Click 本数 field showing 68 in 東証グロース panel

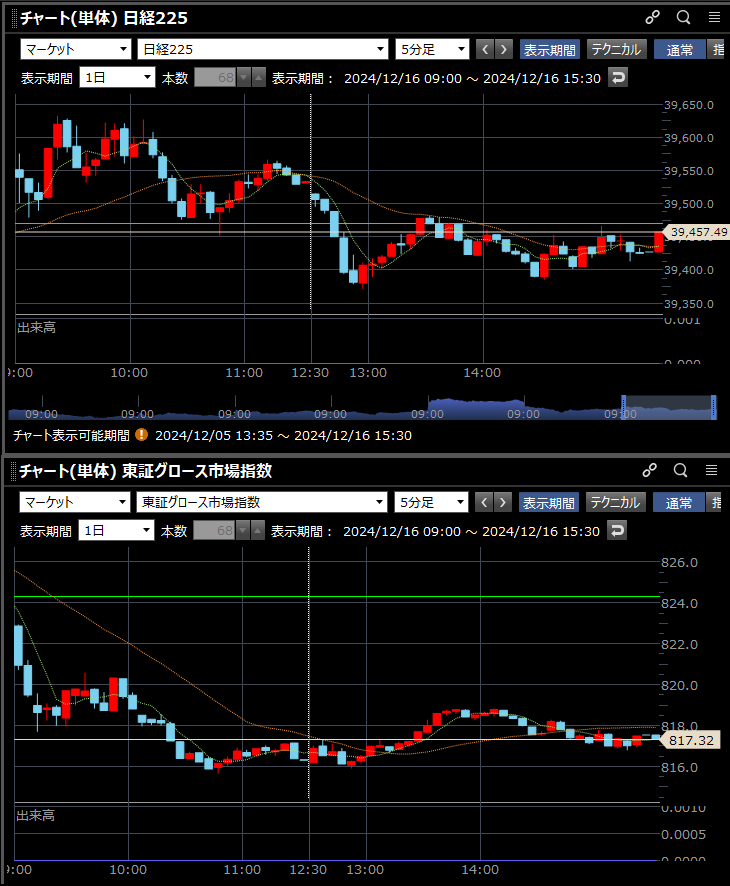click(214, 530)
